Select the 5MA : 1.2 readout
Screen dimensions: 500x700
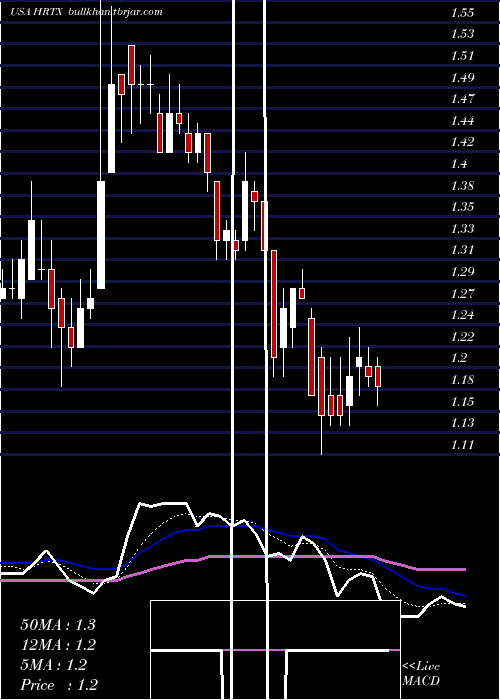tap(54, 665)
